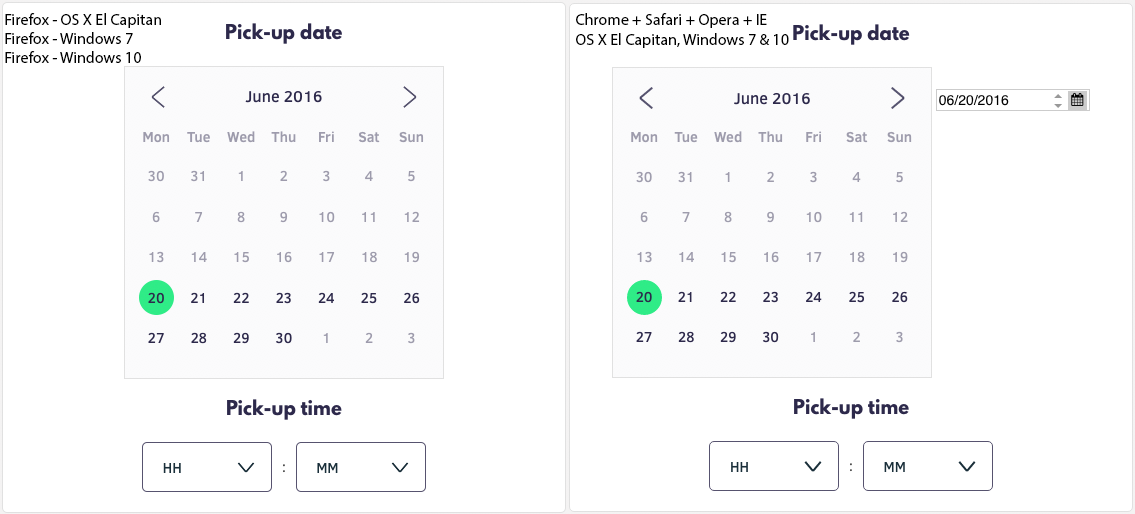Select highlighted day 20 in Firefox calendar
This screenshot has height=514, width=1135.
coord(156,298)
